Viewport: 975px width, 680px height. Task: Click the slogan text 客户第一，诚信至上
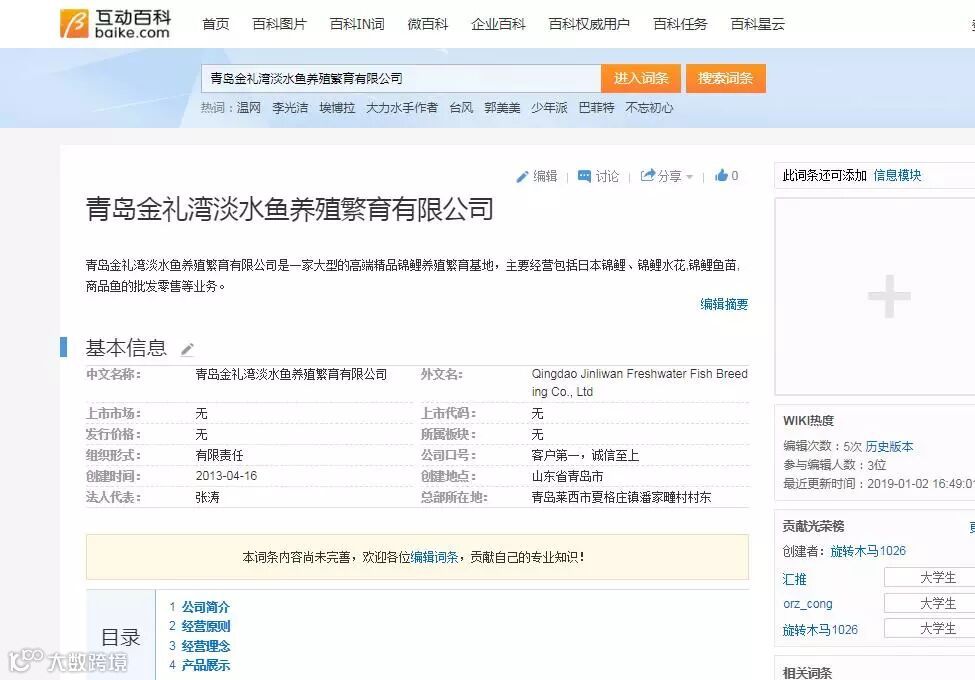[585, 455]
